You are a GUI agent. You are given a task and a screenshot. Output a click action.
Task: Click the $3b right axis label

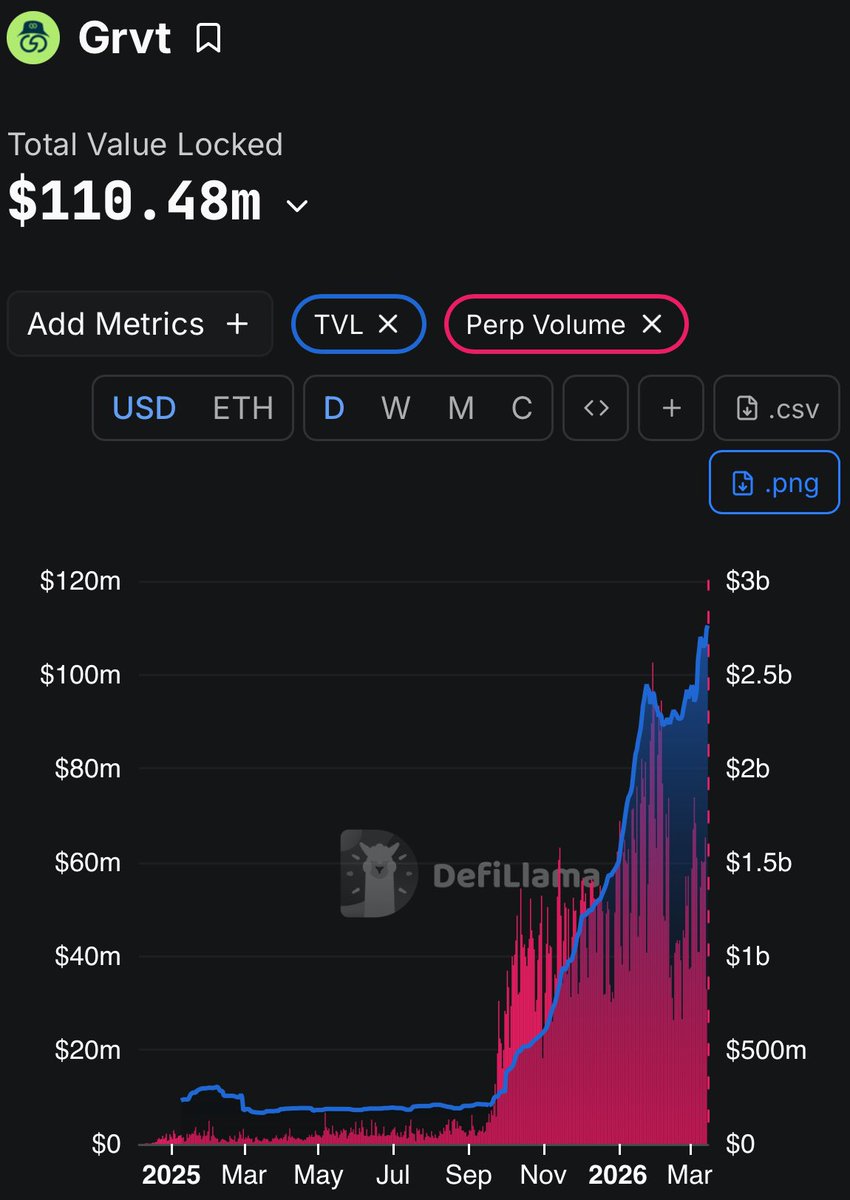(748, 581)
